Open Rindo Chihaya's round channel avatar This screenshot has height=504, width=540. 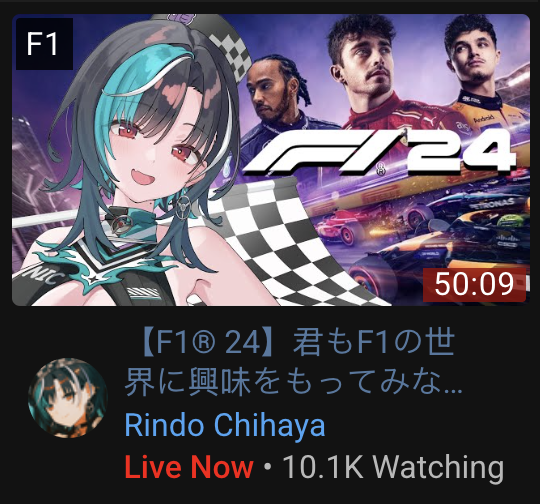click(68, 398)
